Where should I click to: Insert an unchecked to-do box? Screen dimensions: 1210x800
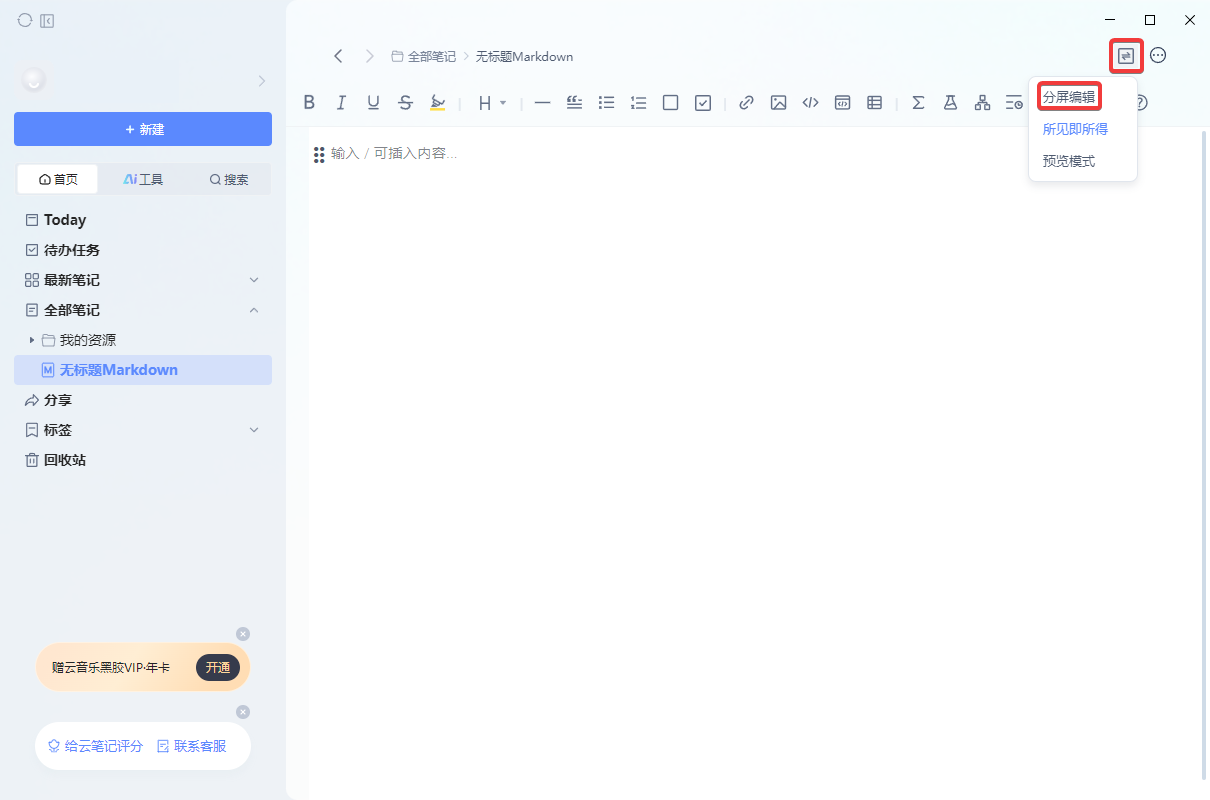click(670, 102)
